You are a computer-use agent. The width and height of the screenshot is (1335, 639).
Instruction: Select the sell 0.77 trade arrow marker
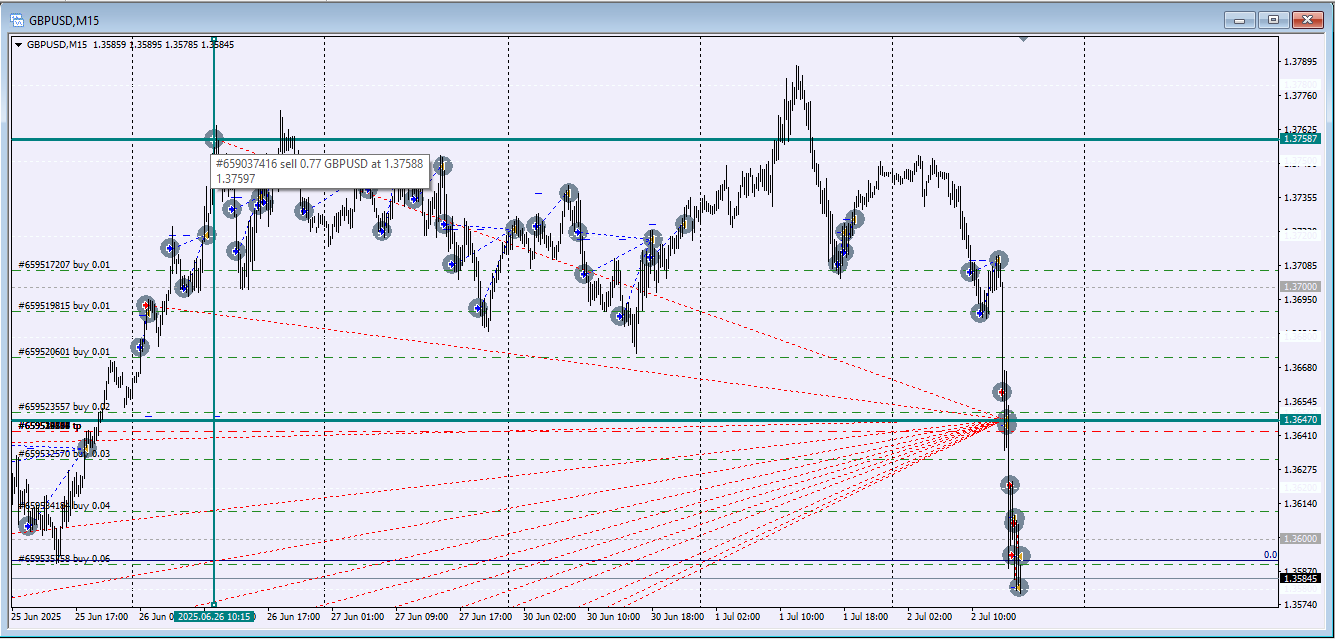pos(214,138)
